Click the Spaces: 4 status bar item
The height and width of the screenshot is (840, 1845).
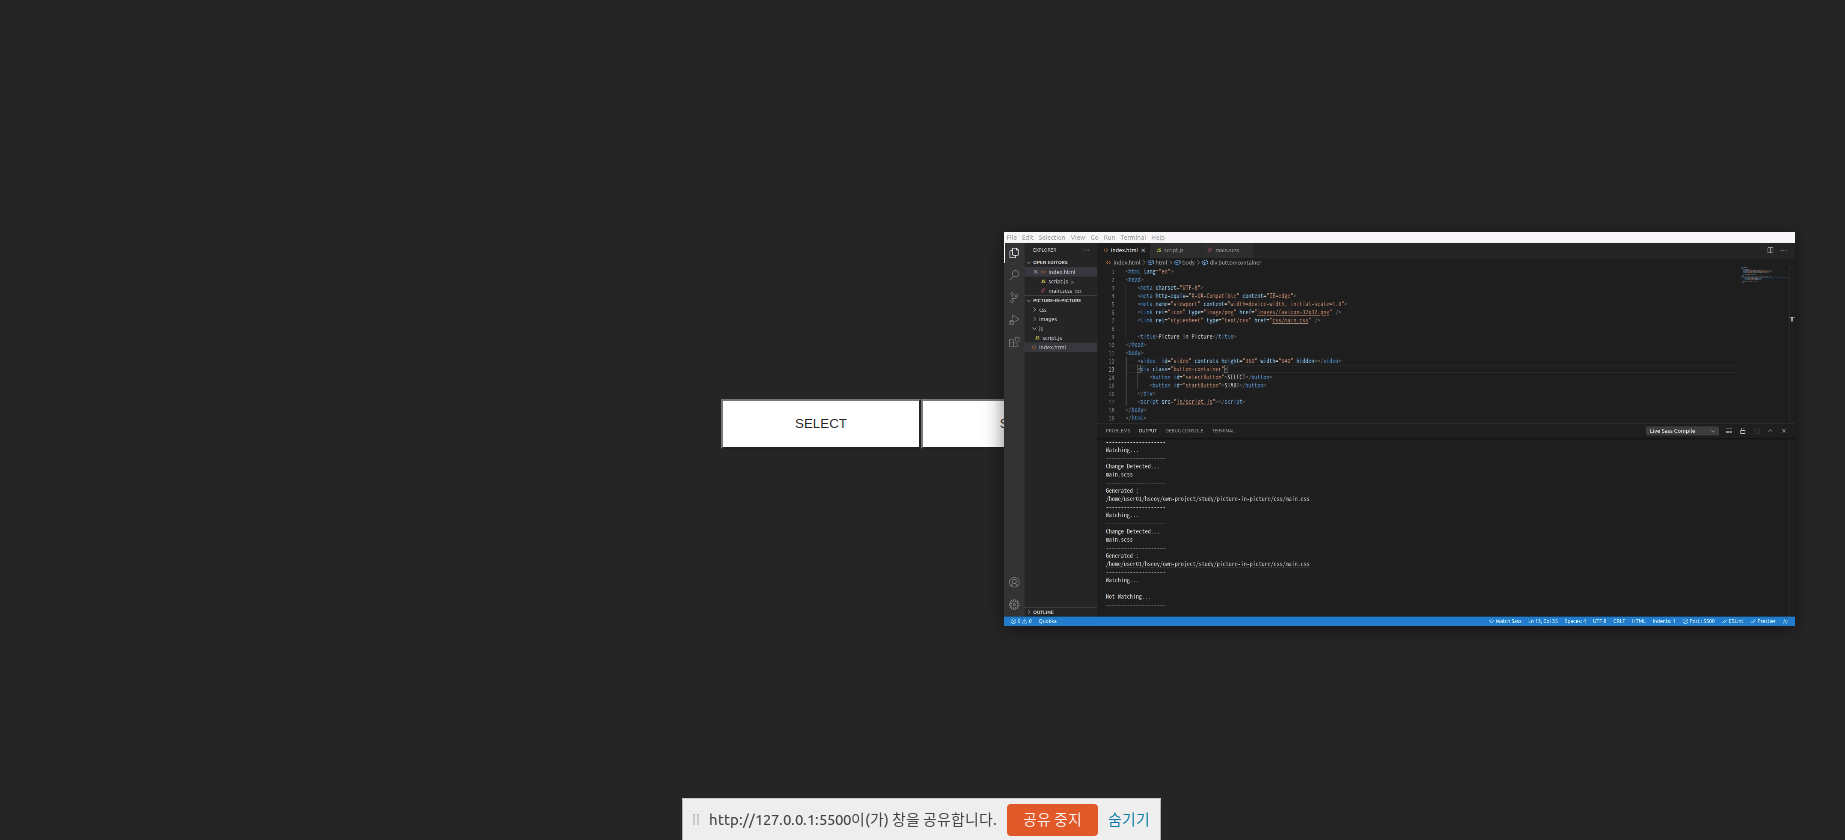tap(1575, 621)
